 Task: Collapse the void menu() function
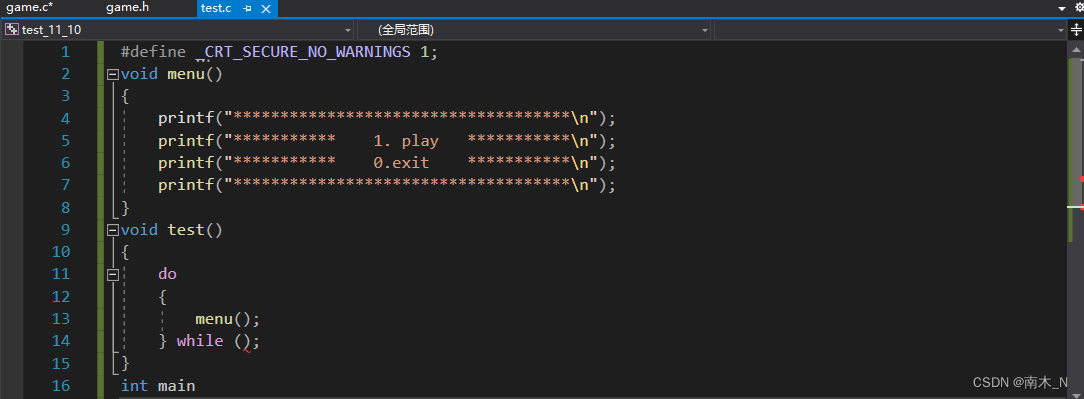click(113, 74)
